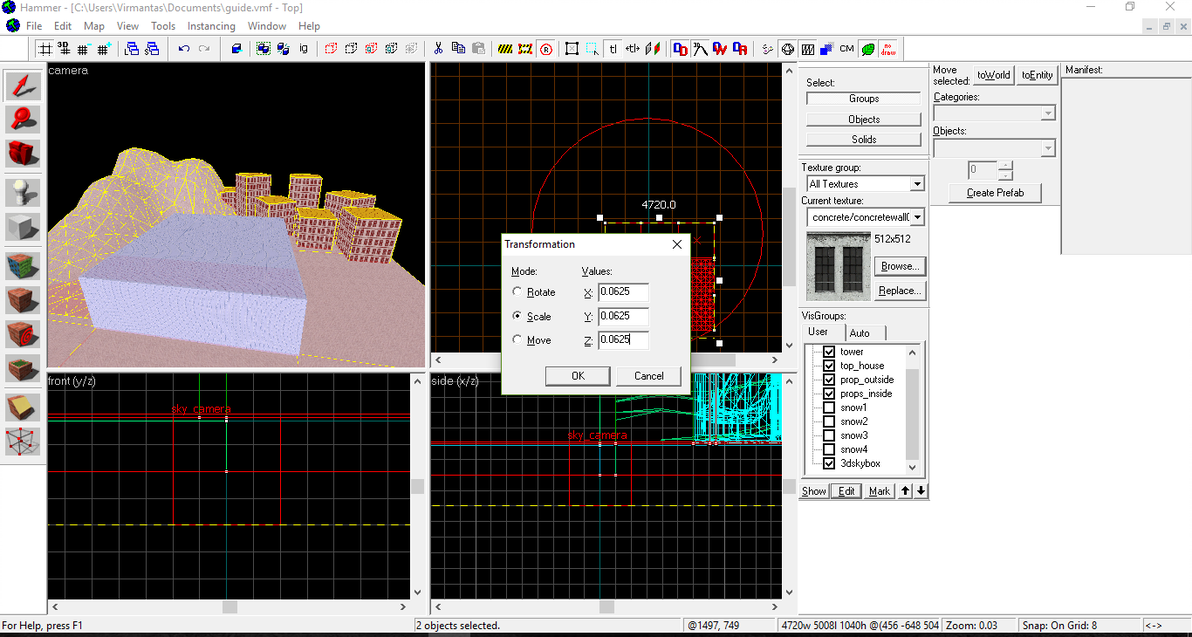Click the Browse... texture button
Viewport: 1192px width, 637px height.
pyautogui.click(x=899, y=266)
